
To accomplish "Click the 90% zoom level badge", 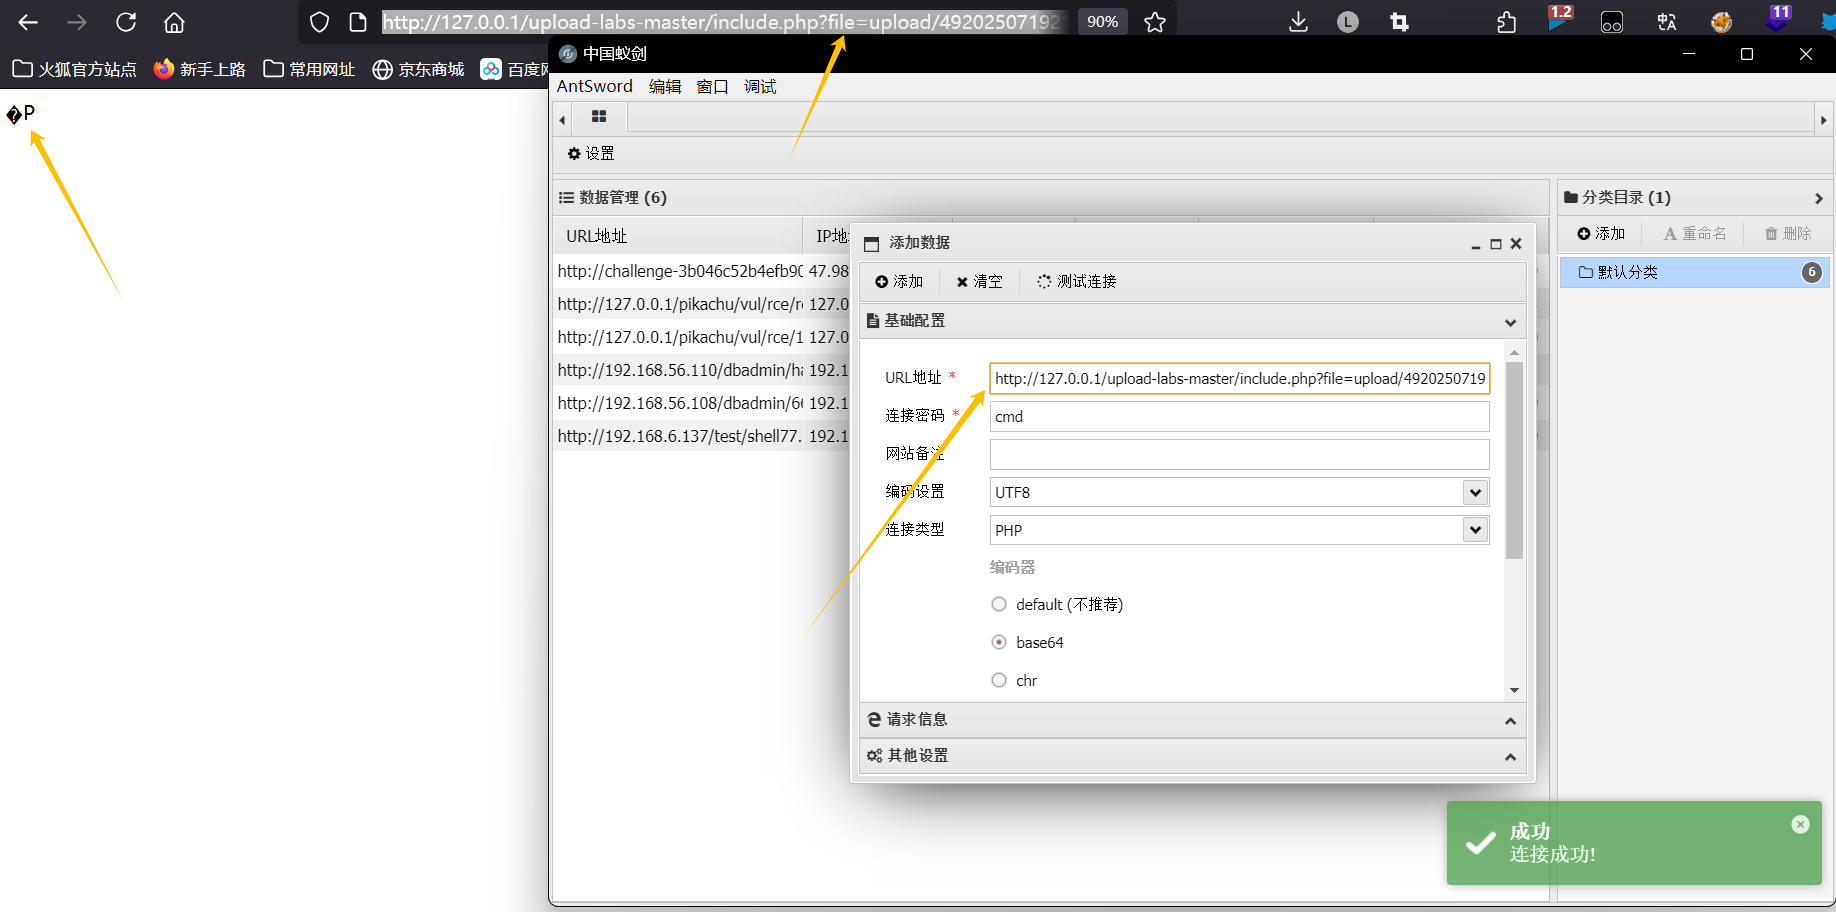I will coord(1102,22).
